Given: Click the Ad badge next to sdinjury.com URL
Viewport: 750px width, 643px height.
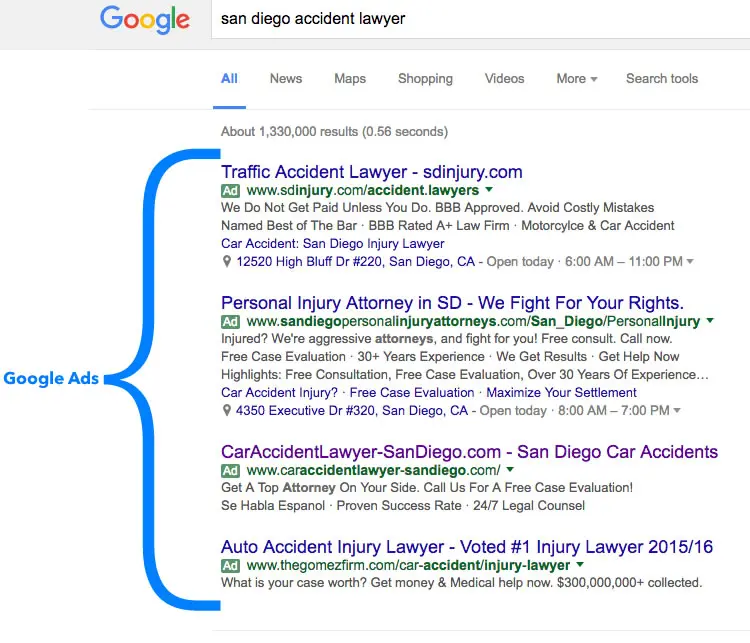Looking at the screenshot, I should tap(231, 190).
